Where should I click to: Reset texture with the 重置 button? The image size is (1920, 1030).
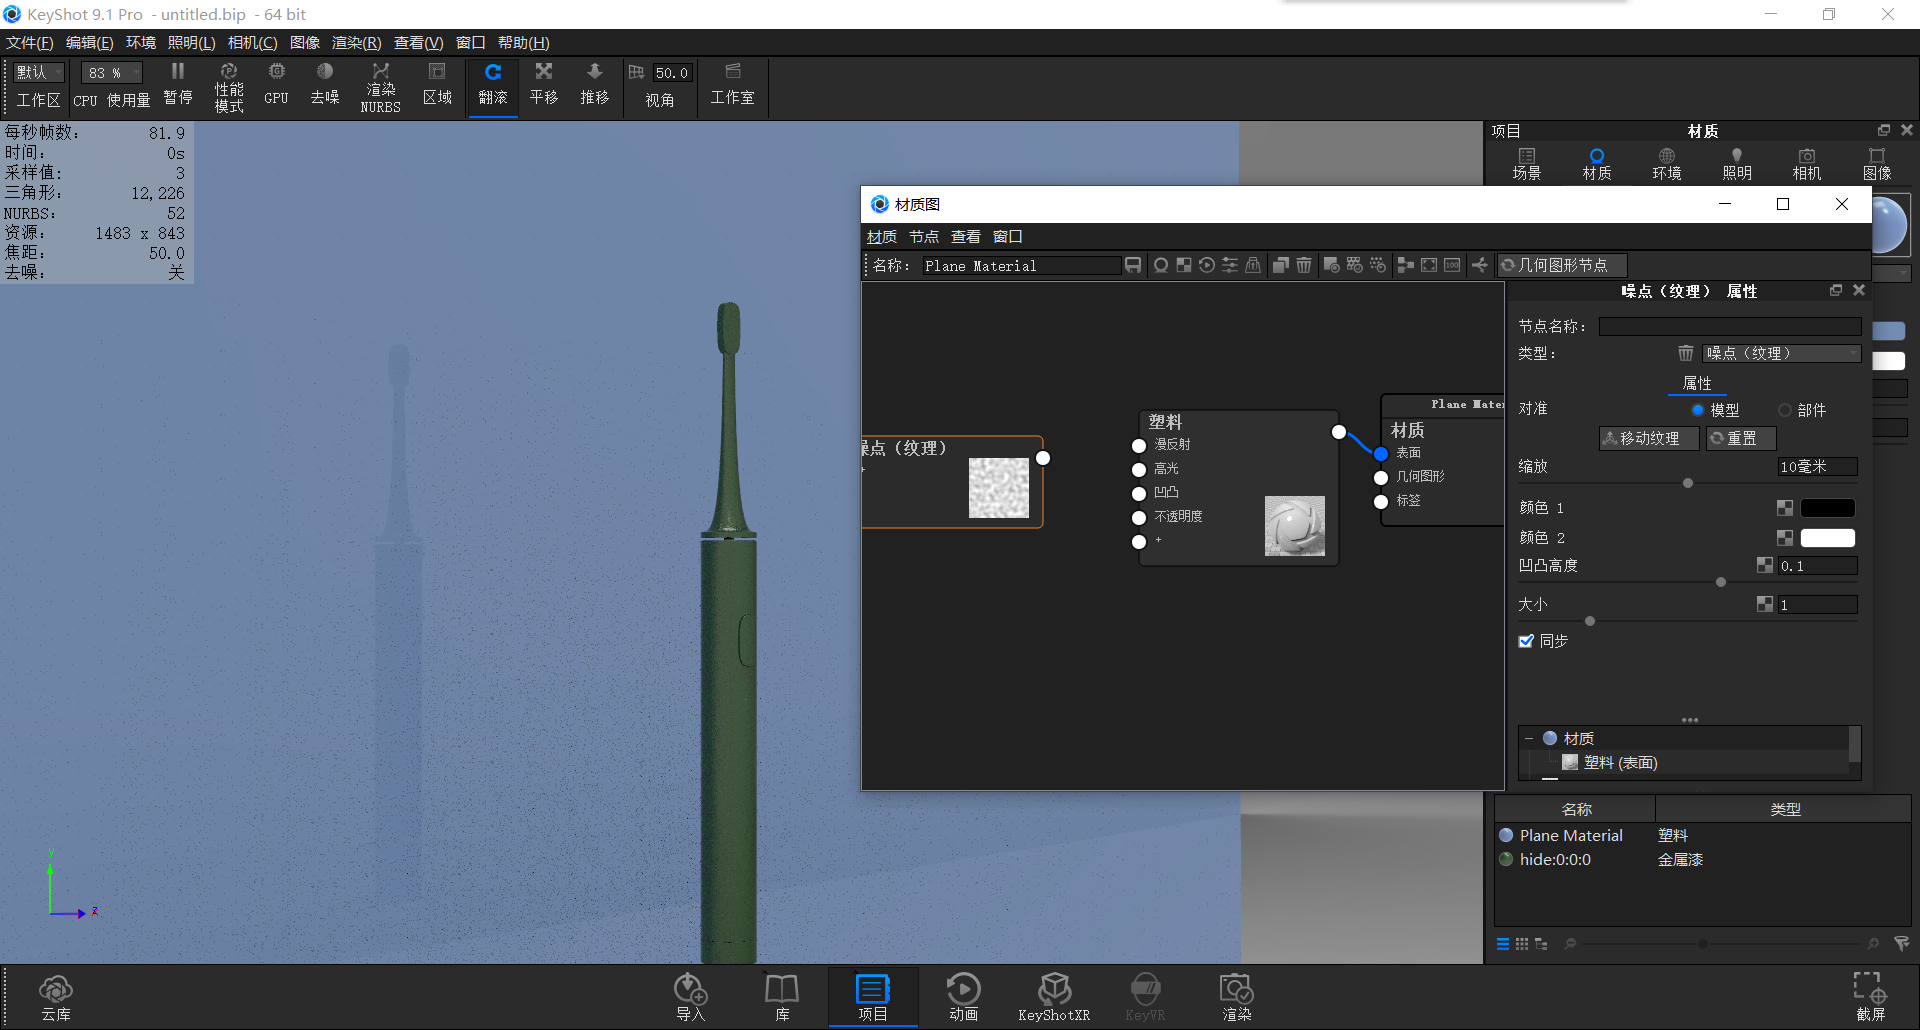click(x=1740, y=438)
